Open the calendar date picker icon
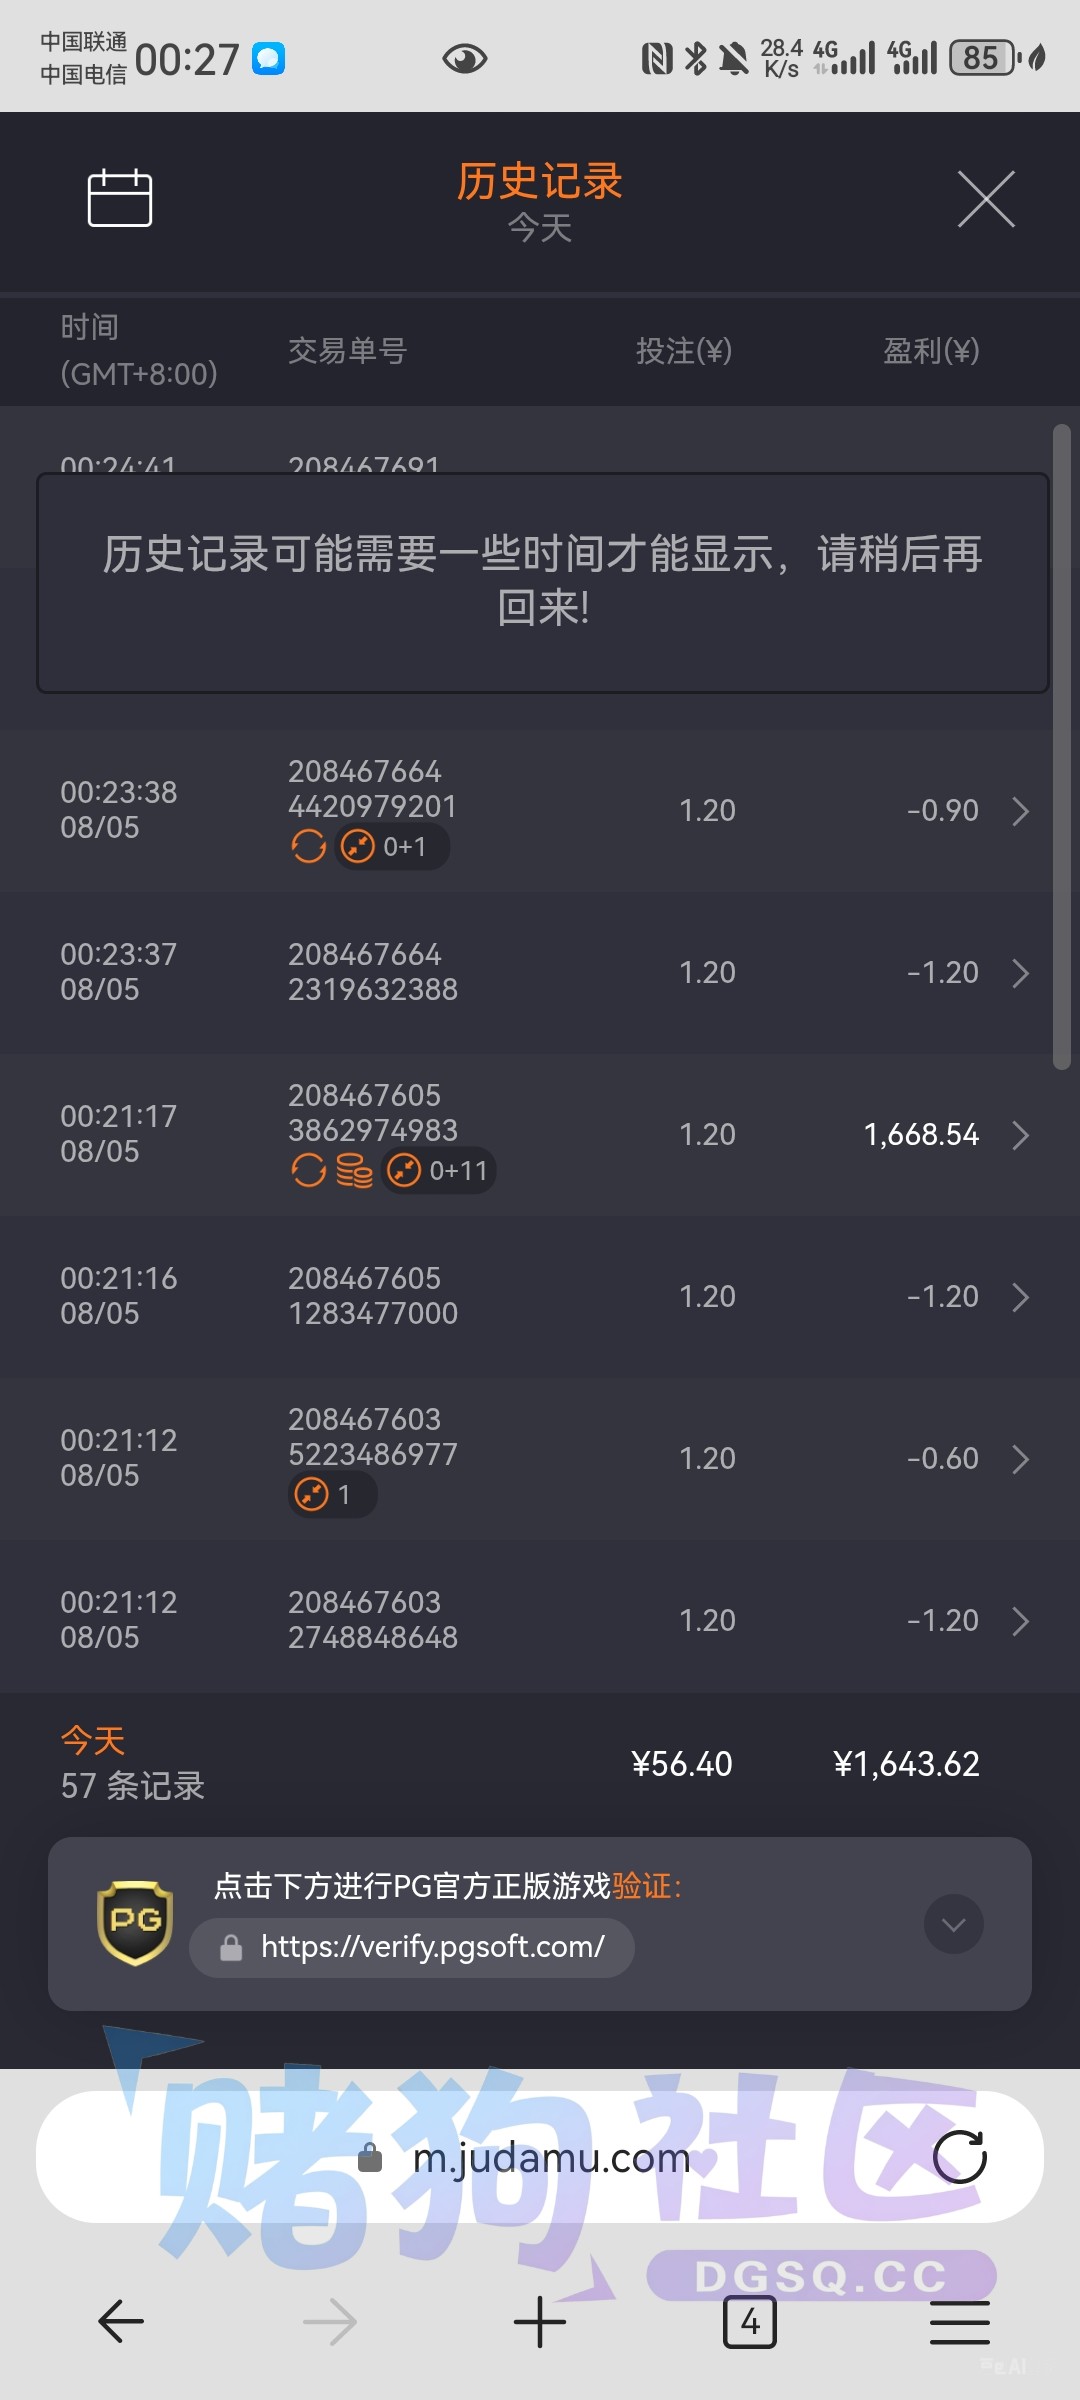The height and width of the screenshot is (2400, 1080). point(120,198)
